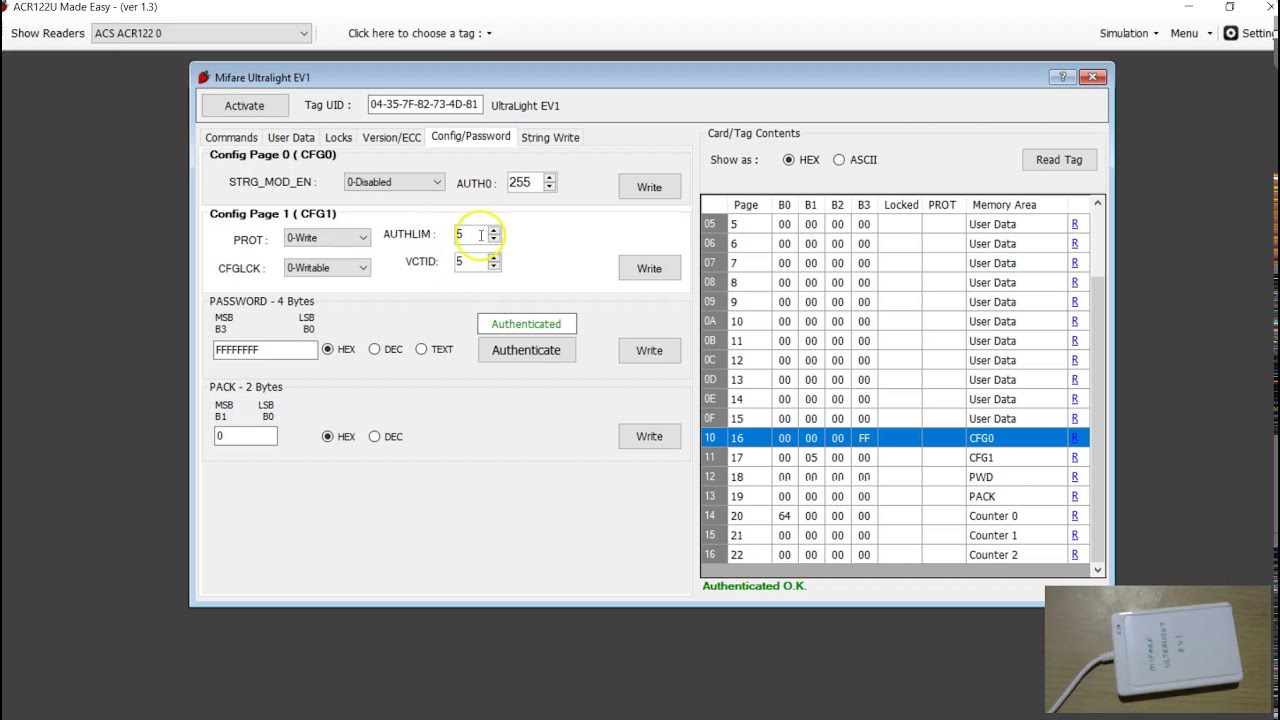Select the Config/Password tab

tap(470, 136)
